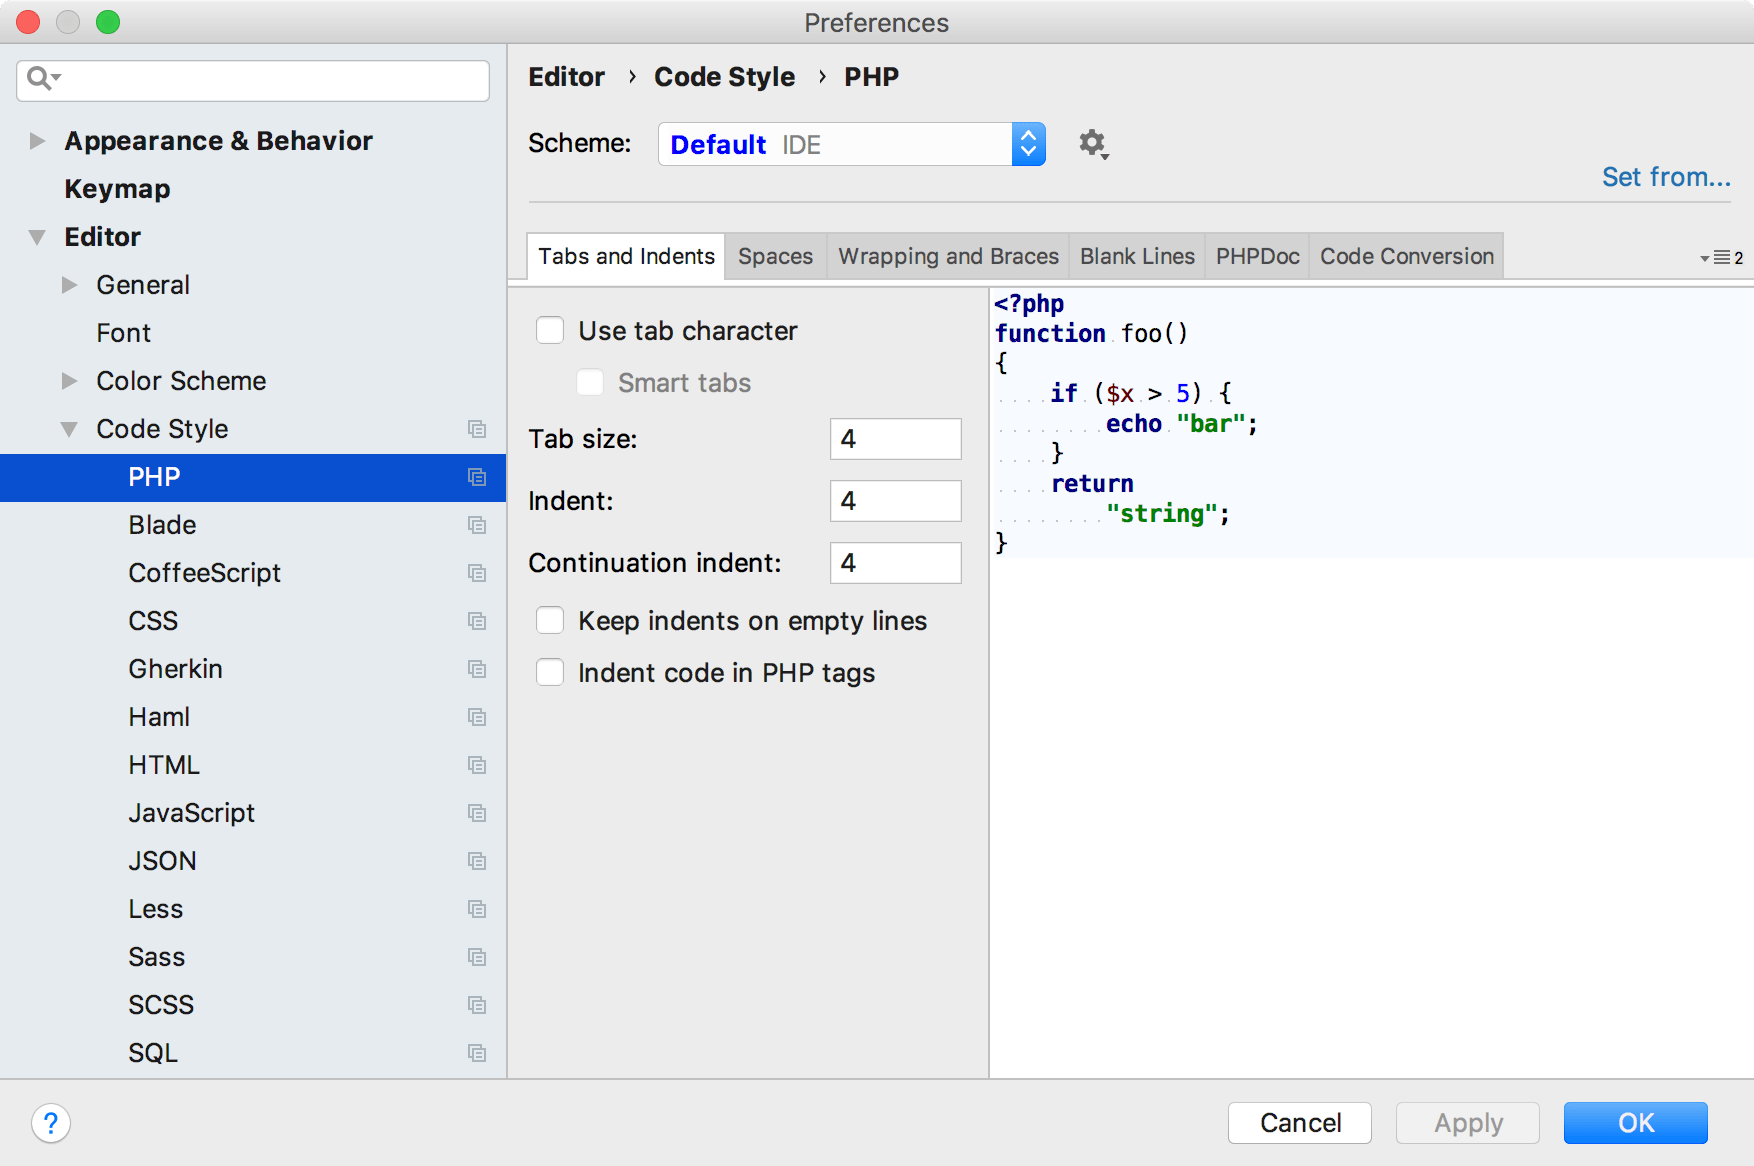Switch to the Wrapping and Braces tab

pyautogui.click(x=947, y=256)
